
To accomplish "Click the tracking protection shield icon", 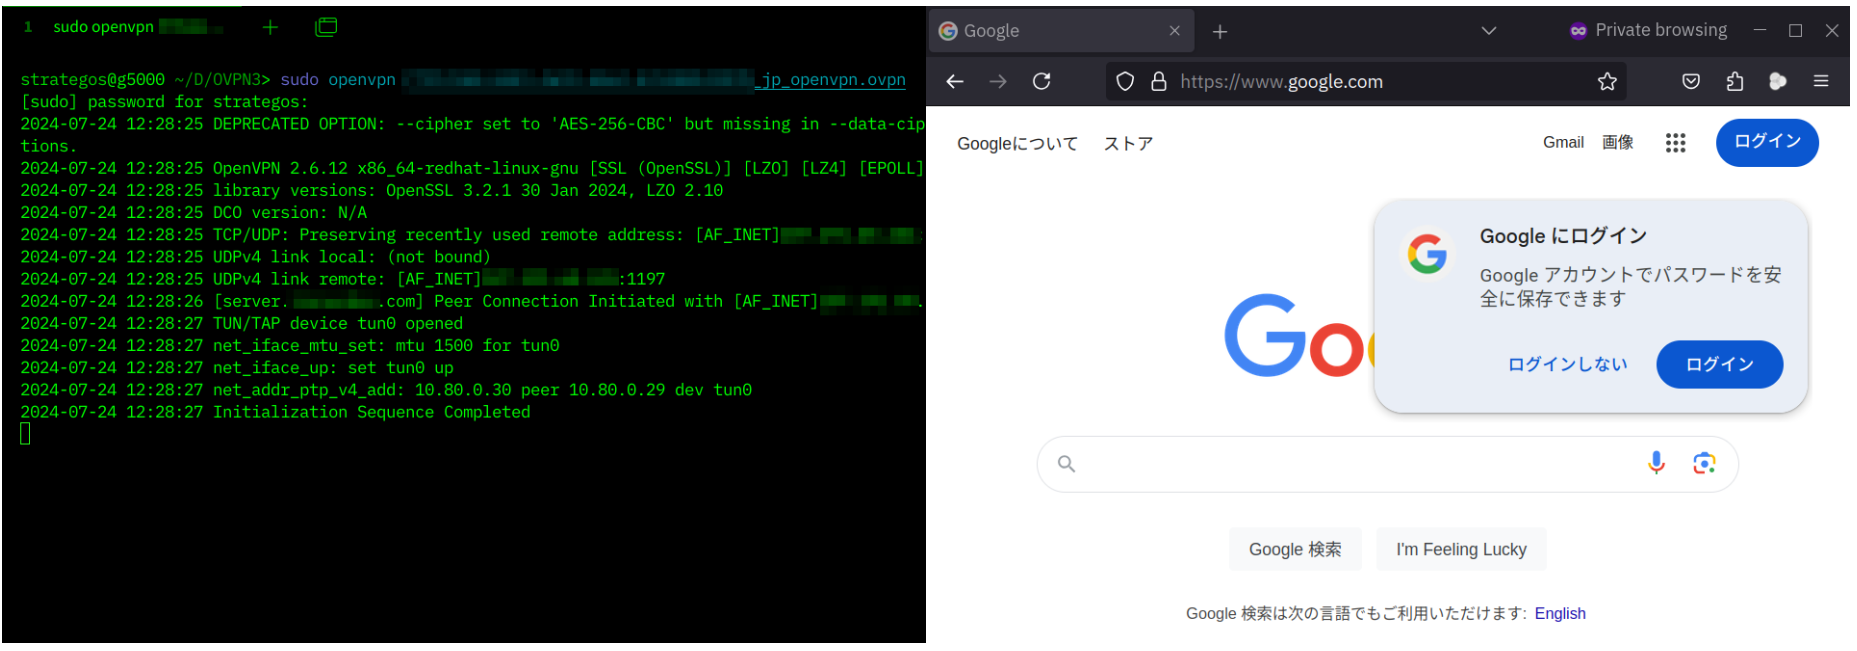I will point(1125,82).
